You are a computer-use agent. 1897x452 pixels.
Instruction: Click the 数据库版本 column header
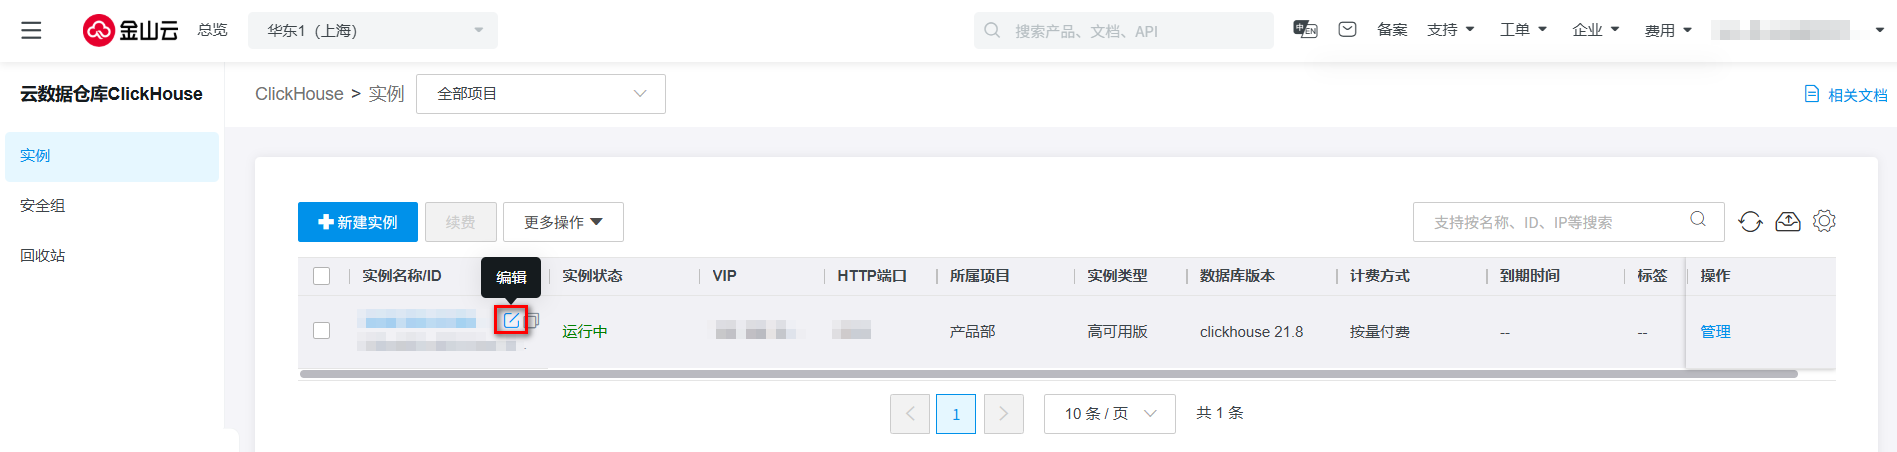point(1237,276)
